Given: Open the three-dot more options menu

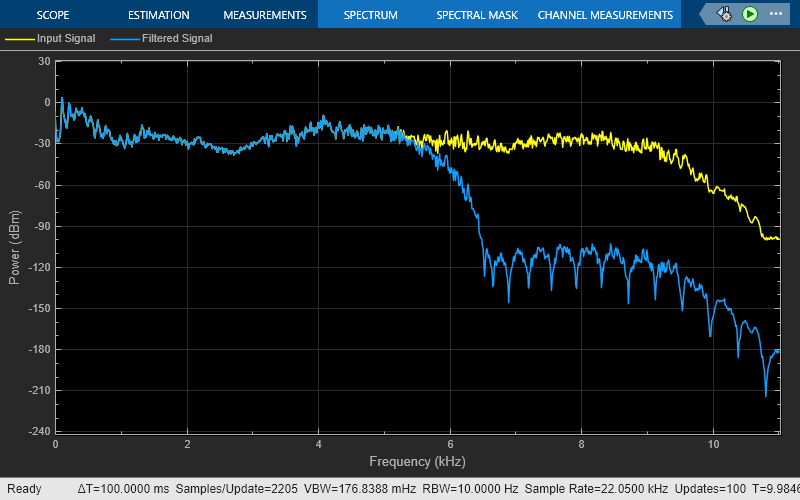Looking at the screenshot, I should 775,15.
